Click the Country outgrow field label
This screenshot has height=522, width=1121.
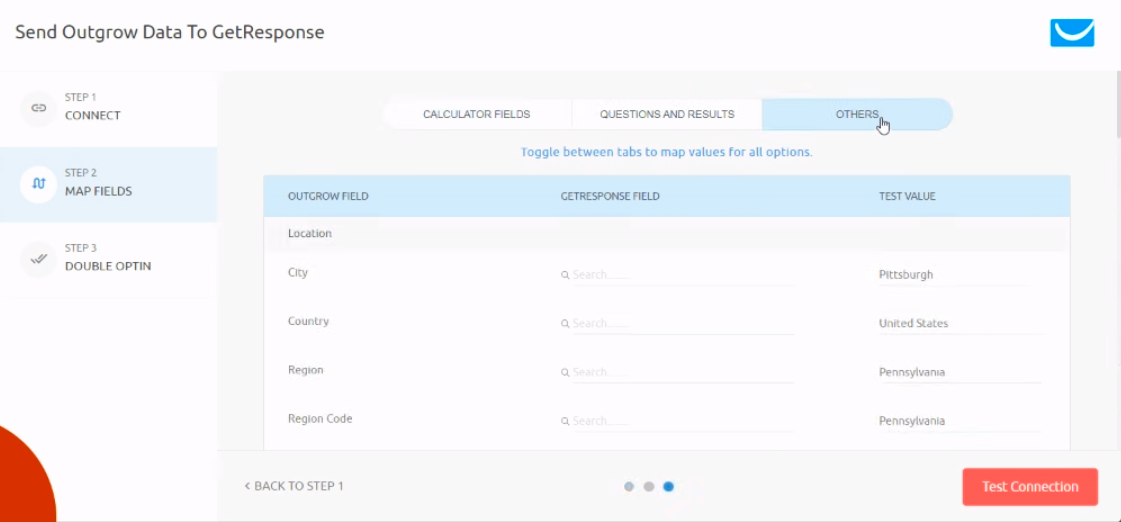[x=309, y=321]
